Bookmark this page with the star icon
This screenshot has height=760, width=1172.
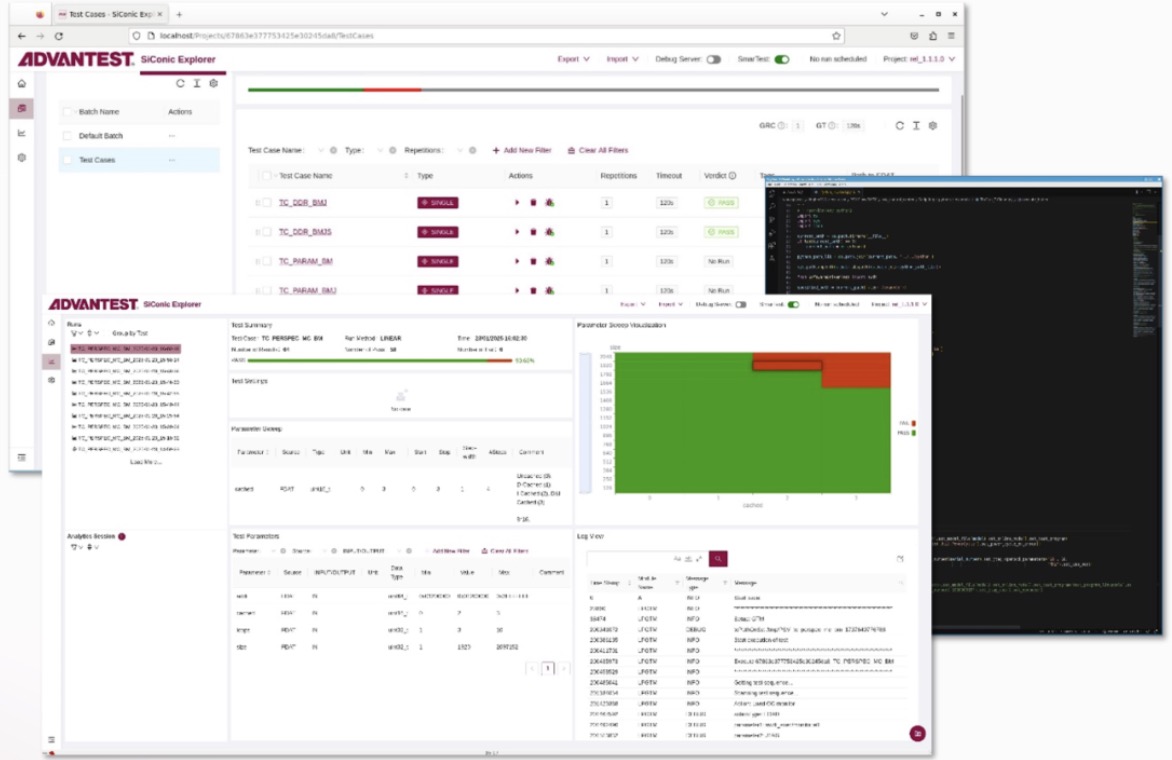click(836, 35)
